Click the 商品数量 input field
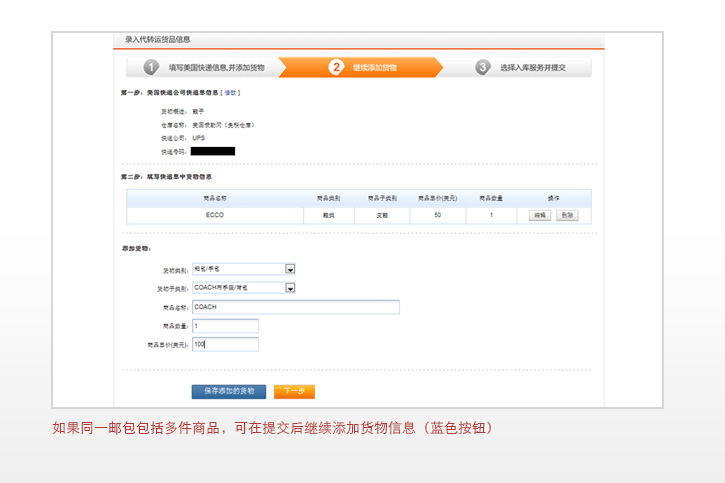The height and width of the screenshot is (483, 725). (225, 326)
